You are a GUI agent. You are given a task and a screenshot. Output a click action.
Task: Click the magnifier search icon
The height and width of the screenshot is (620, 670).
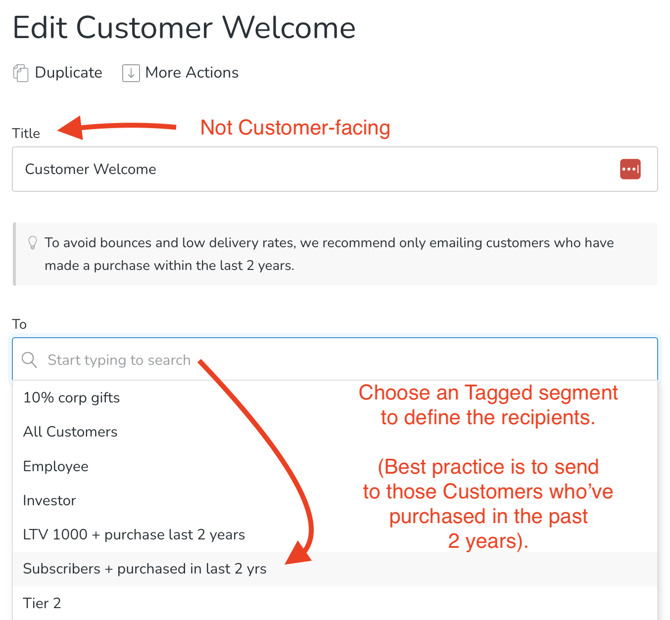tap(30, 360)
